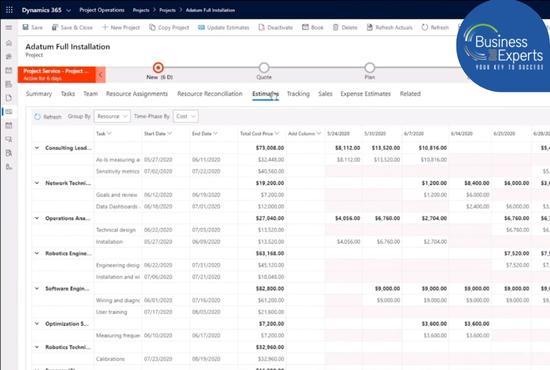This screenshot has height=370, width=550.
Task: Open the Summary tab
Action: tap(39, 94)
